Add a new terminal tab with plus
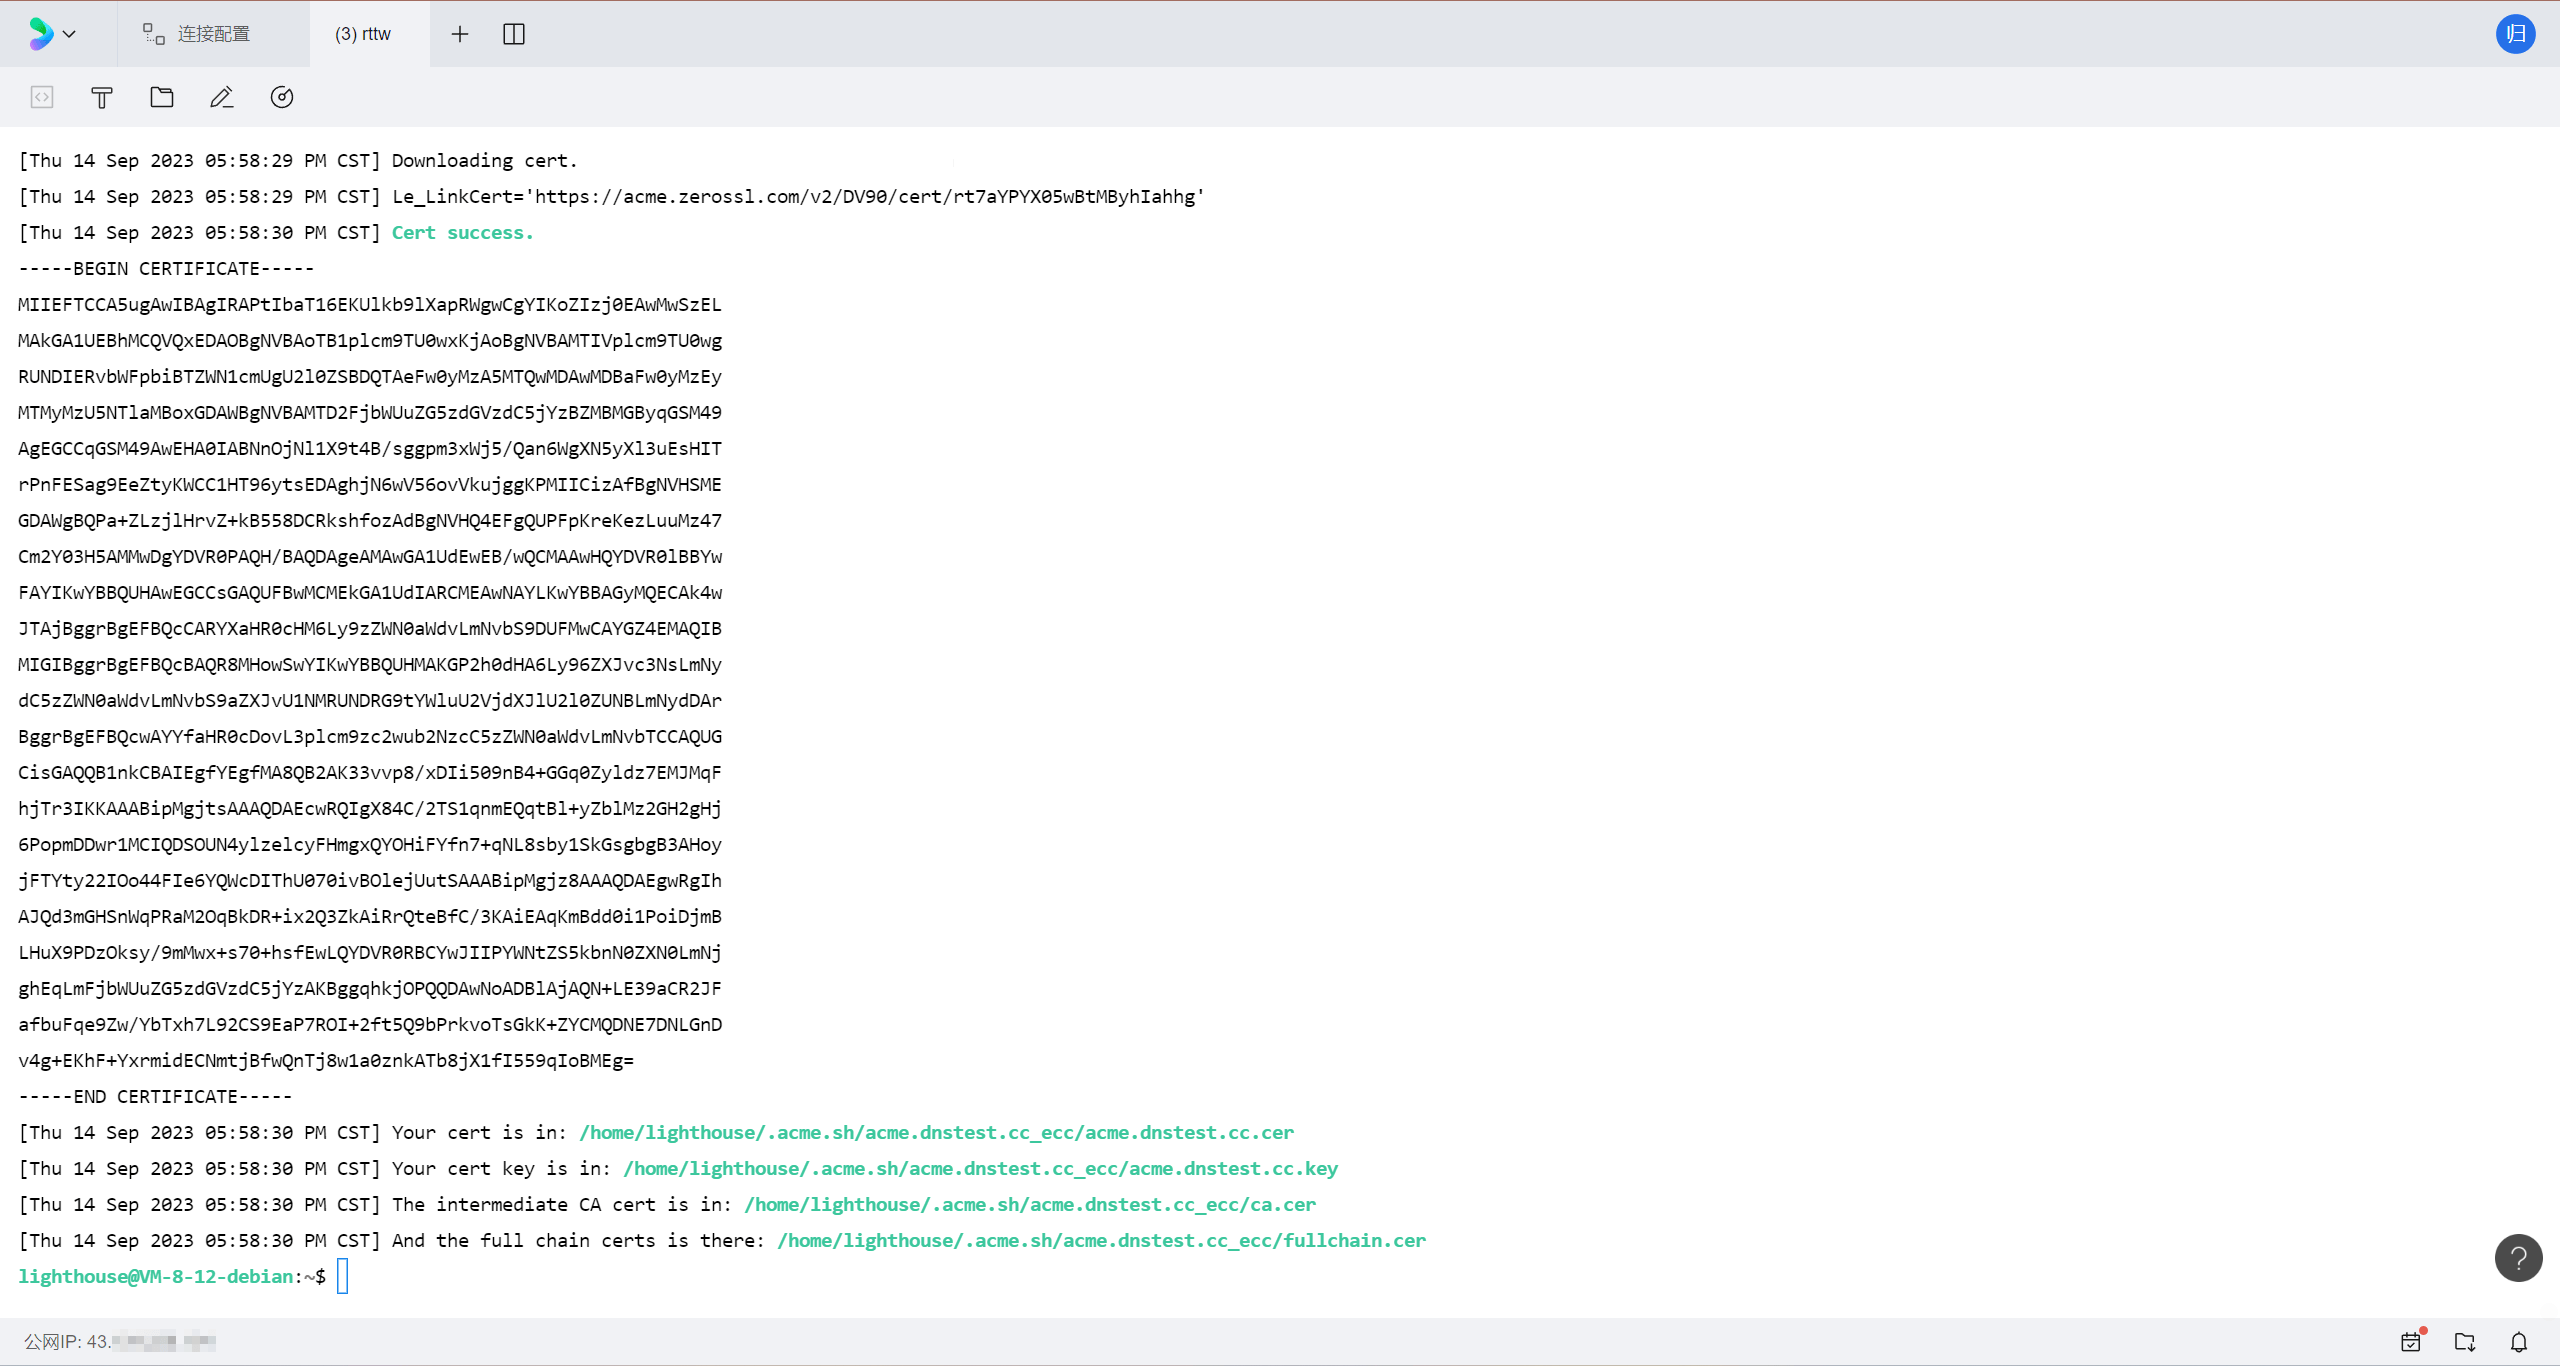Image resolution: width=2560 pixels, height=1366 pixels. click(x=459, y=34)
